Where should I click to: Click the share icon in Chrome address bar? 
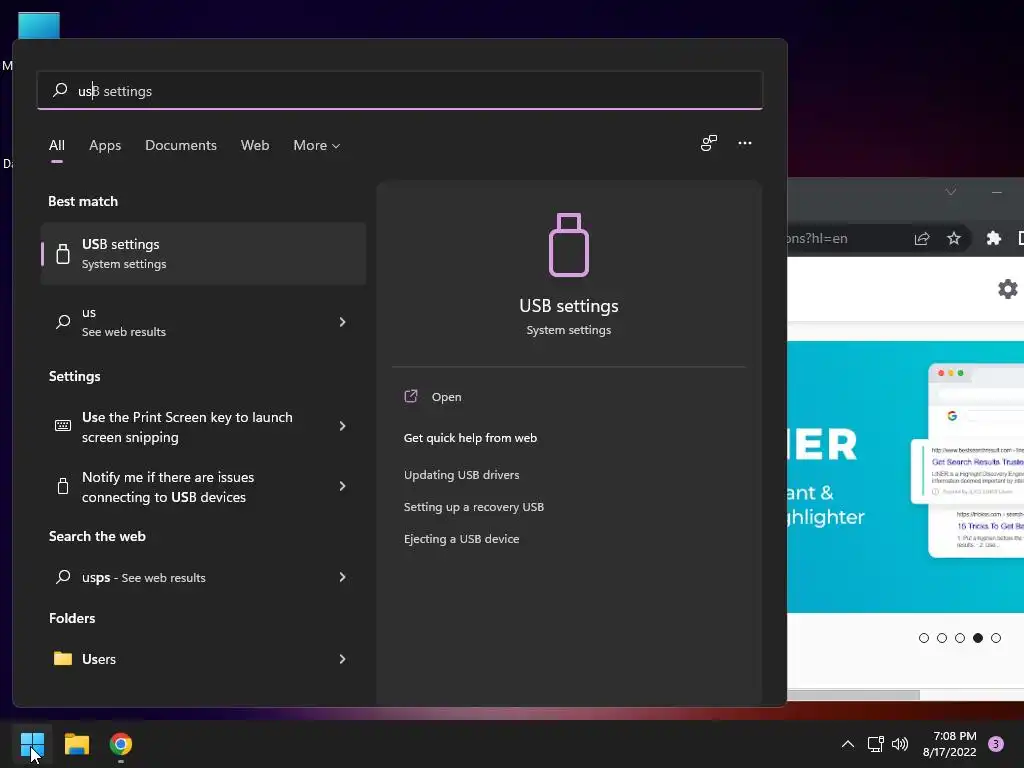(x=922, y=238)
